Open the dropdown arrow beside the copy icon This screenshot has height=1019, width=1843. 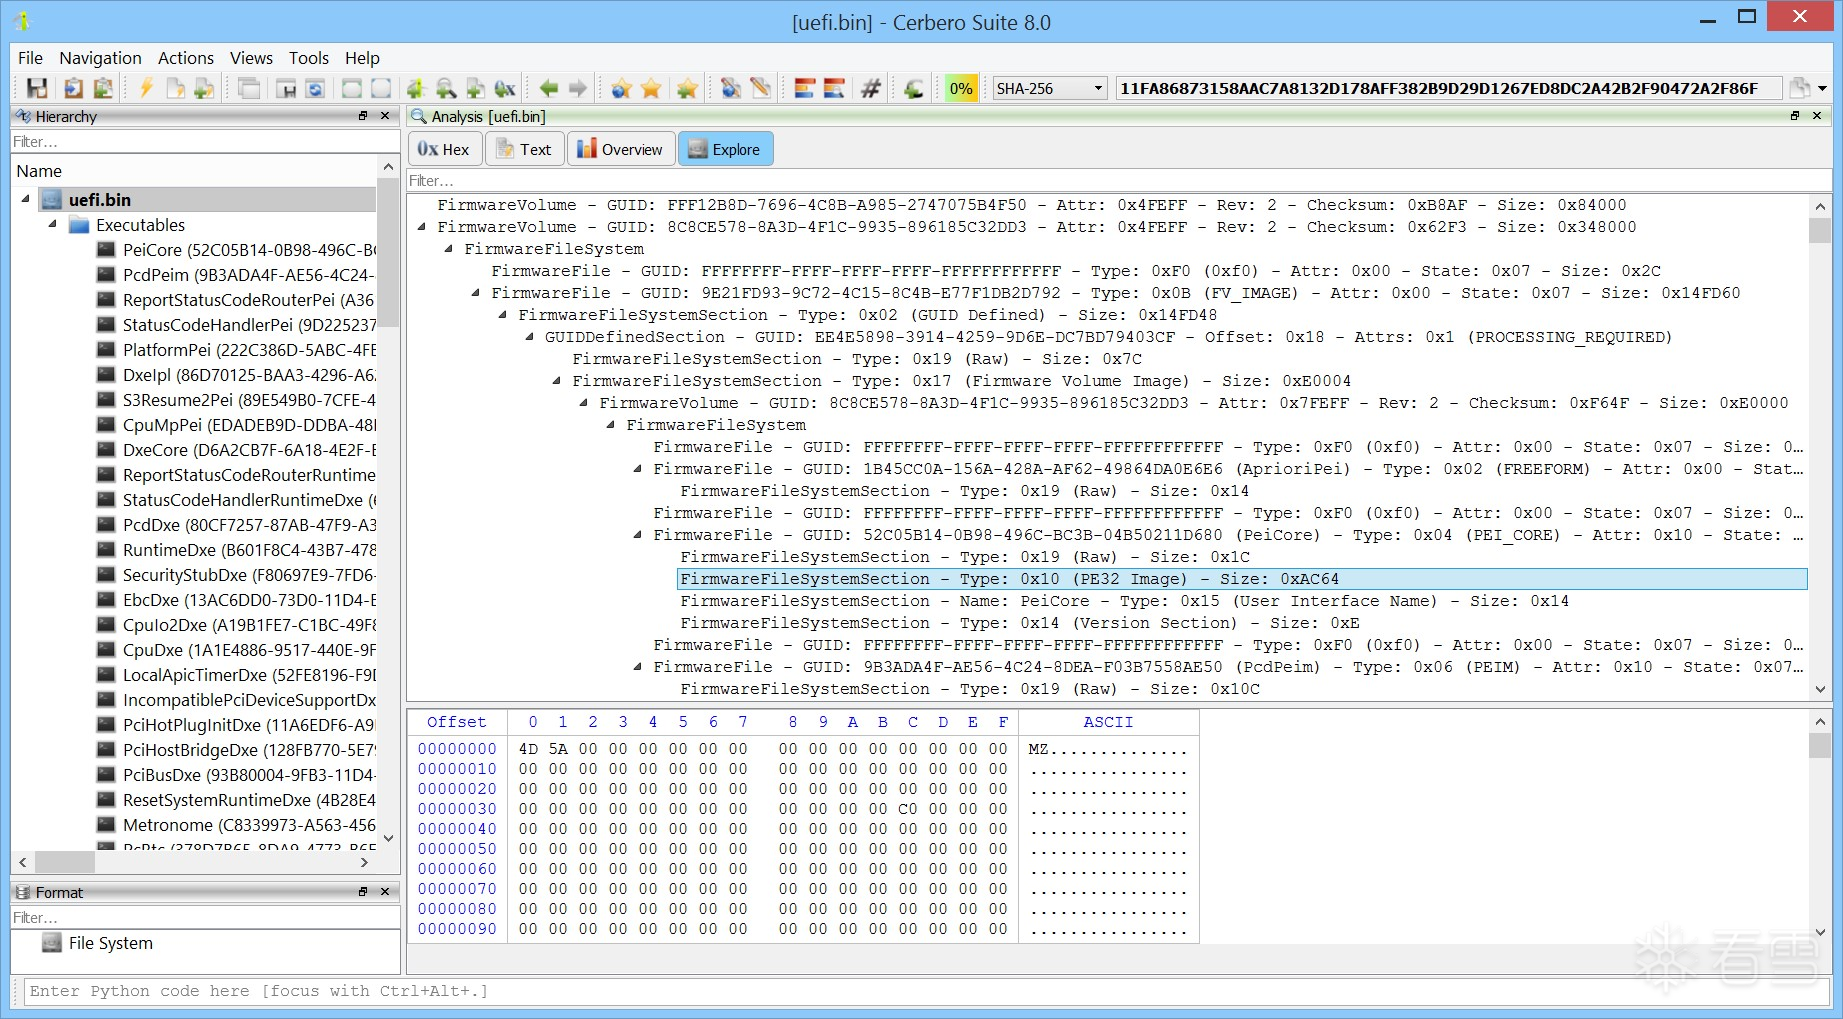pyautogui.click(x=1822, y=89)
